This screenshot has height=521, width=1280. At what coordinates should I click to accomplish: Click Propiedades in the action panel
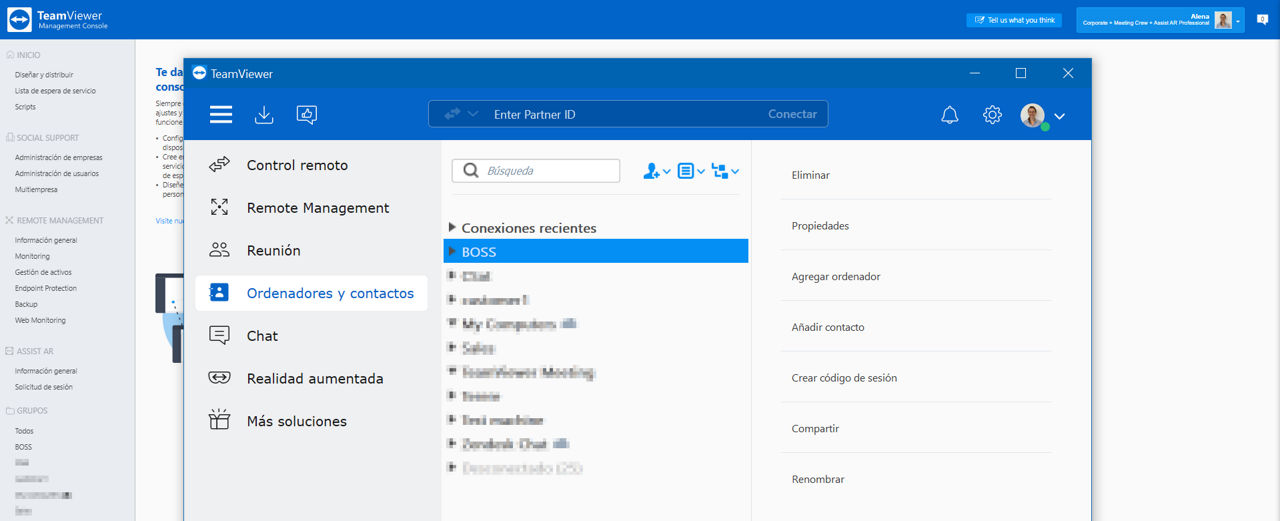point(820,226)
